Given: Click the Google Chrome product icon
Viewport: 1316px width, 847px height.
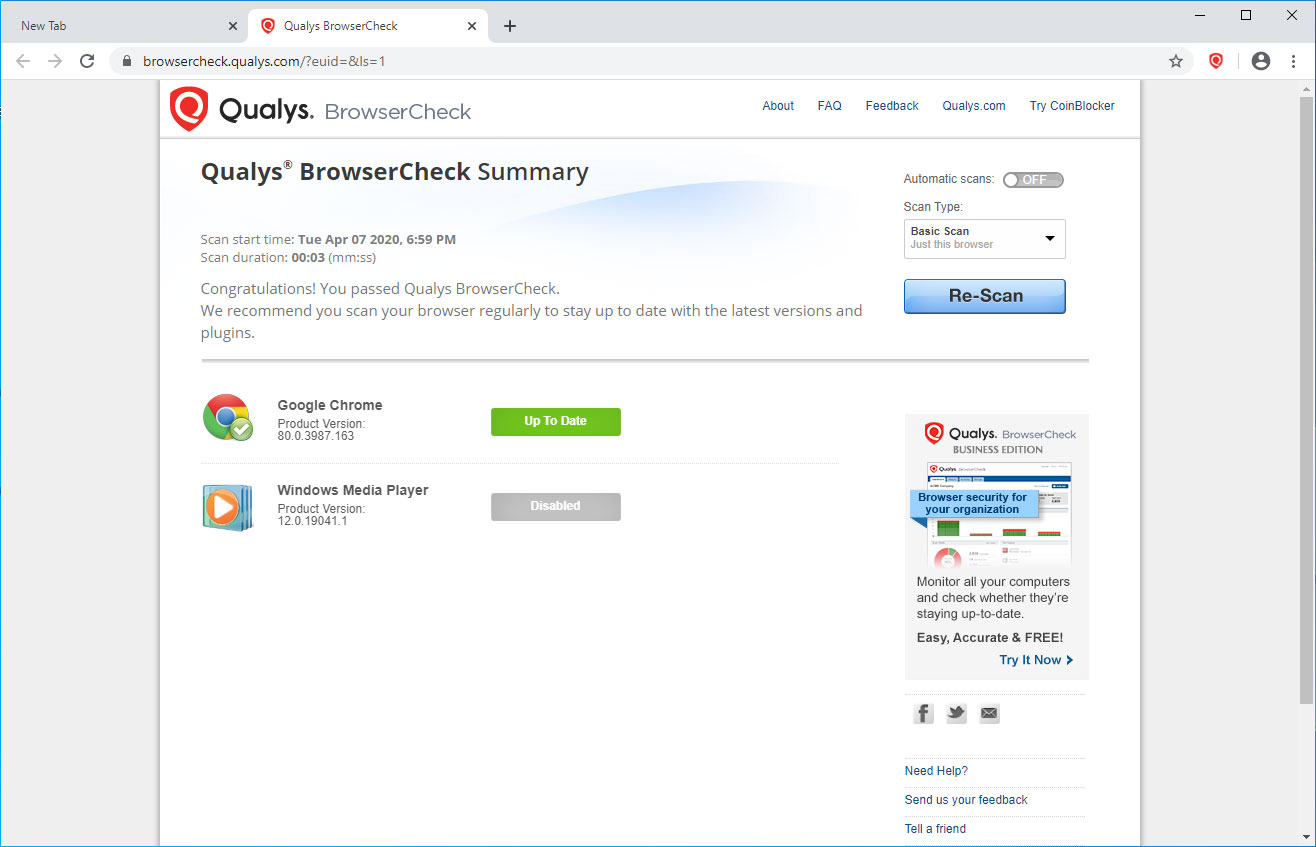Looking at the screenshot, I should tap(228, 418).
